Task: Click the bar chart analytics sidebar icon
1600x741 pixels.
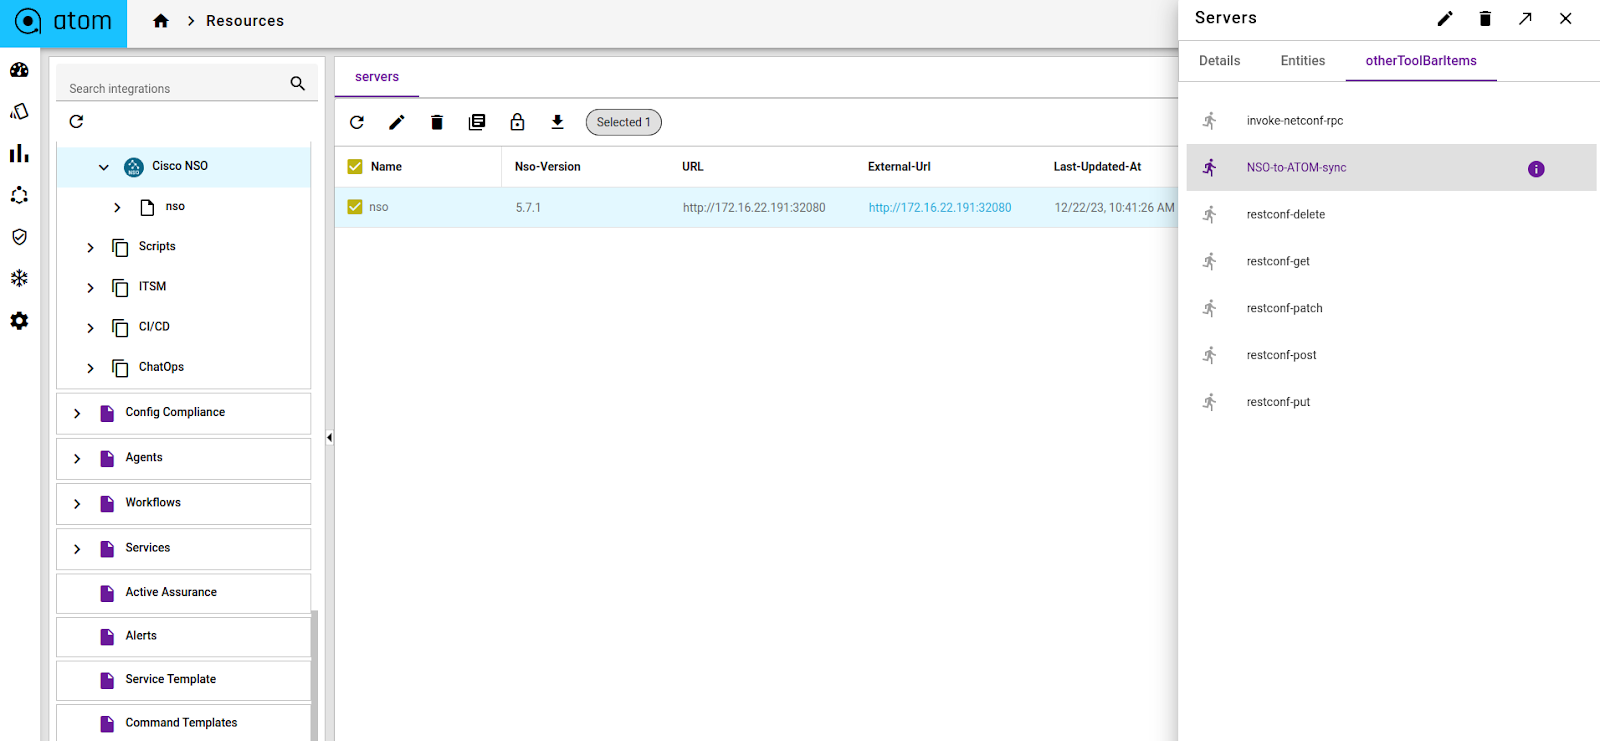Action: 19,153
